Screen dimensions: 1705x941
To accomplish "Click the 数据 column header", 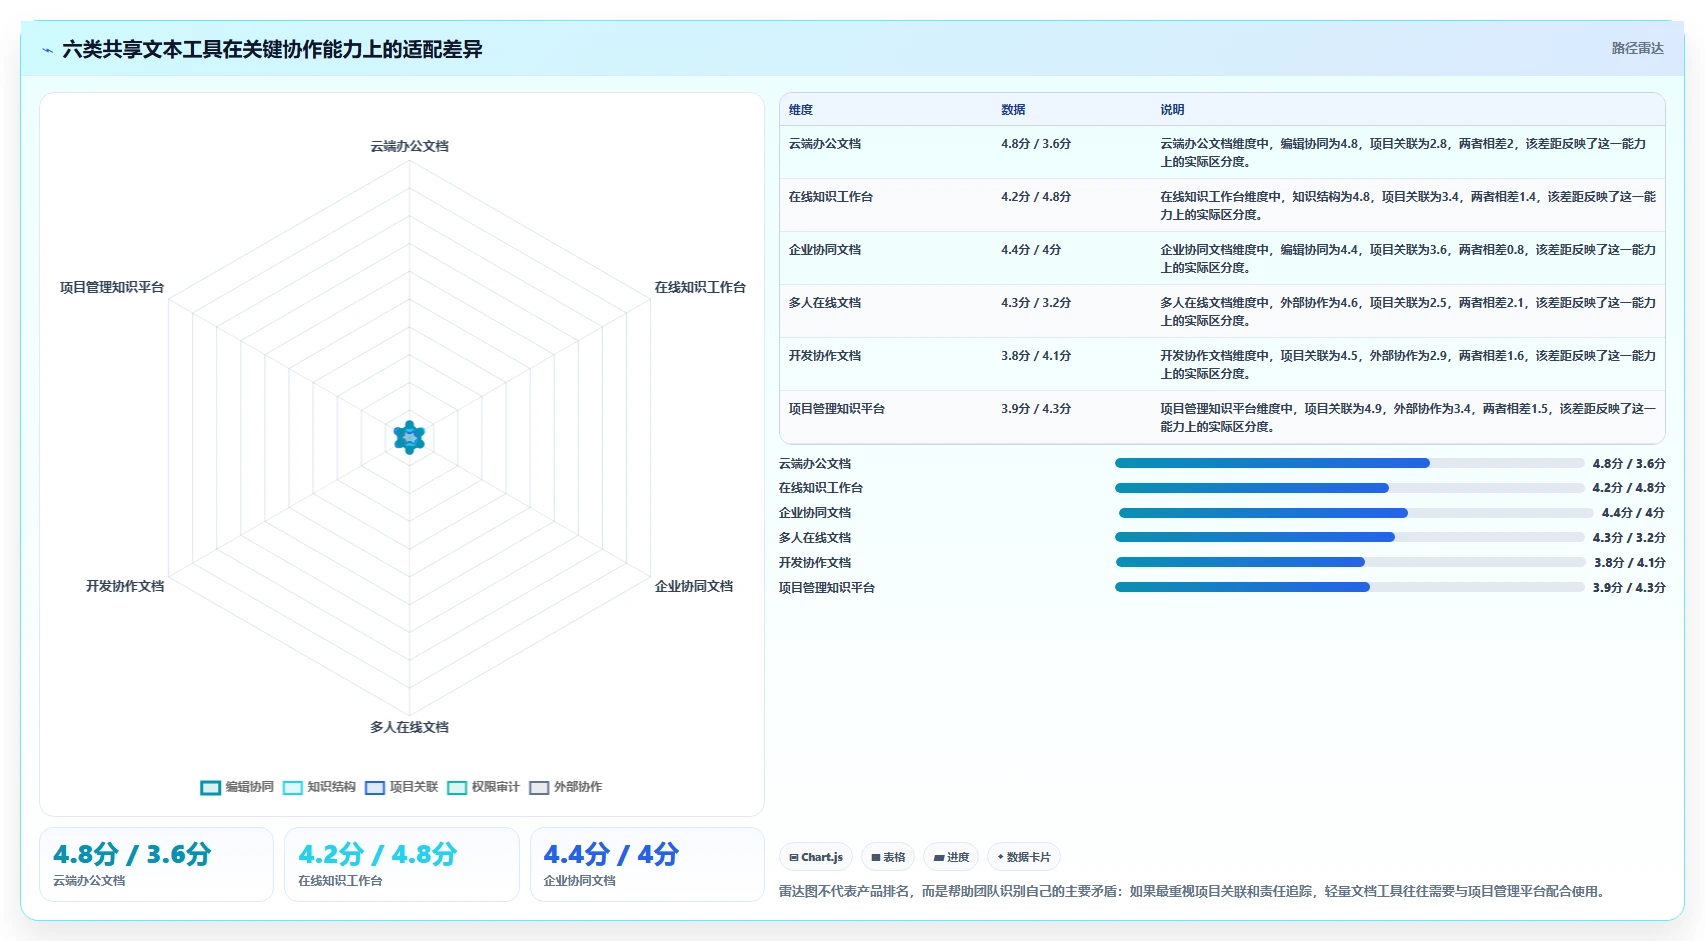I will point(1014,110).
